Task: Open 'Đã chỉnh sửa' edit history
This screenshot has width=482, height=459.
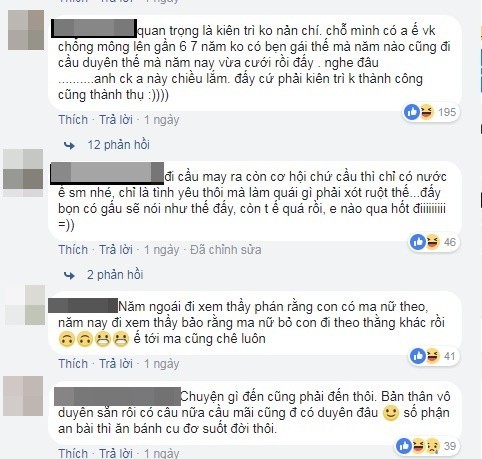Action: click(226, 250)
